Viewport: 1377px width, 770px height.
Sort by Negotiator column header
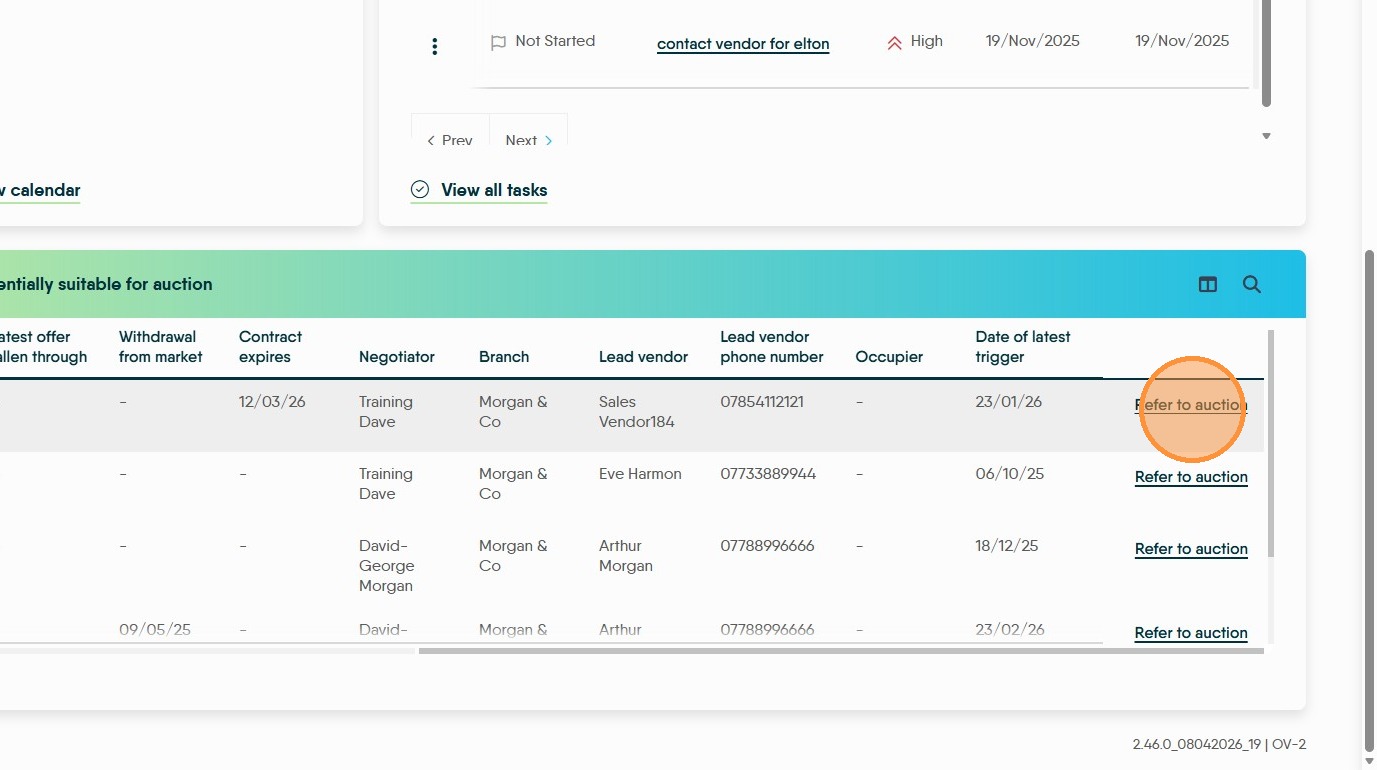[397, 357]
